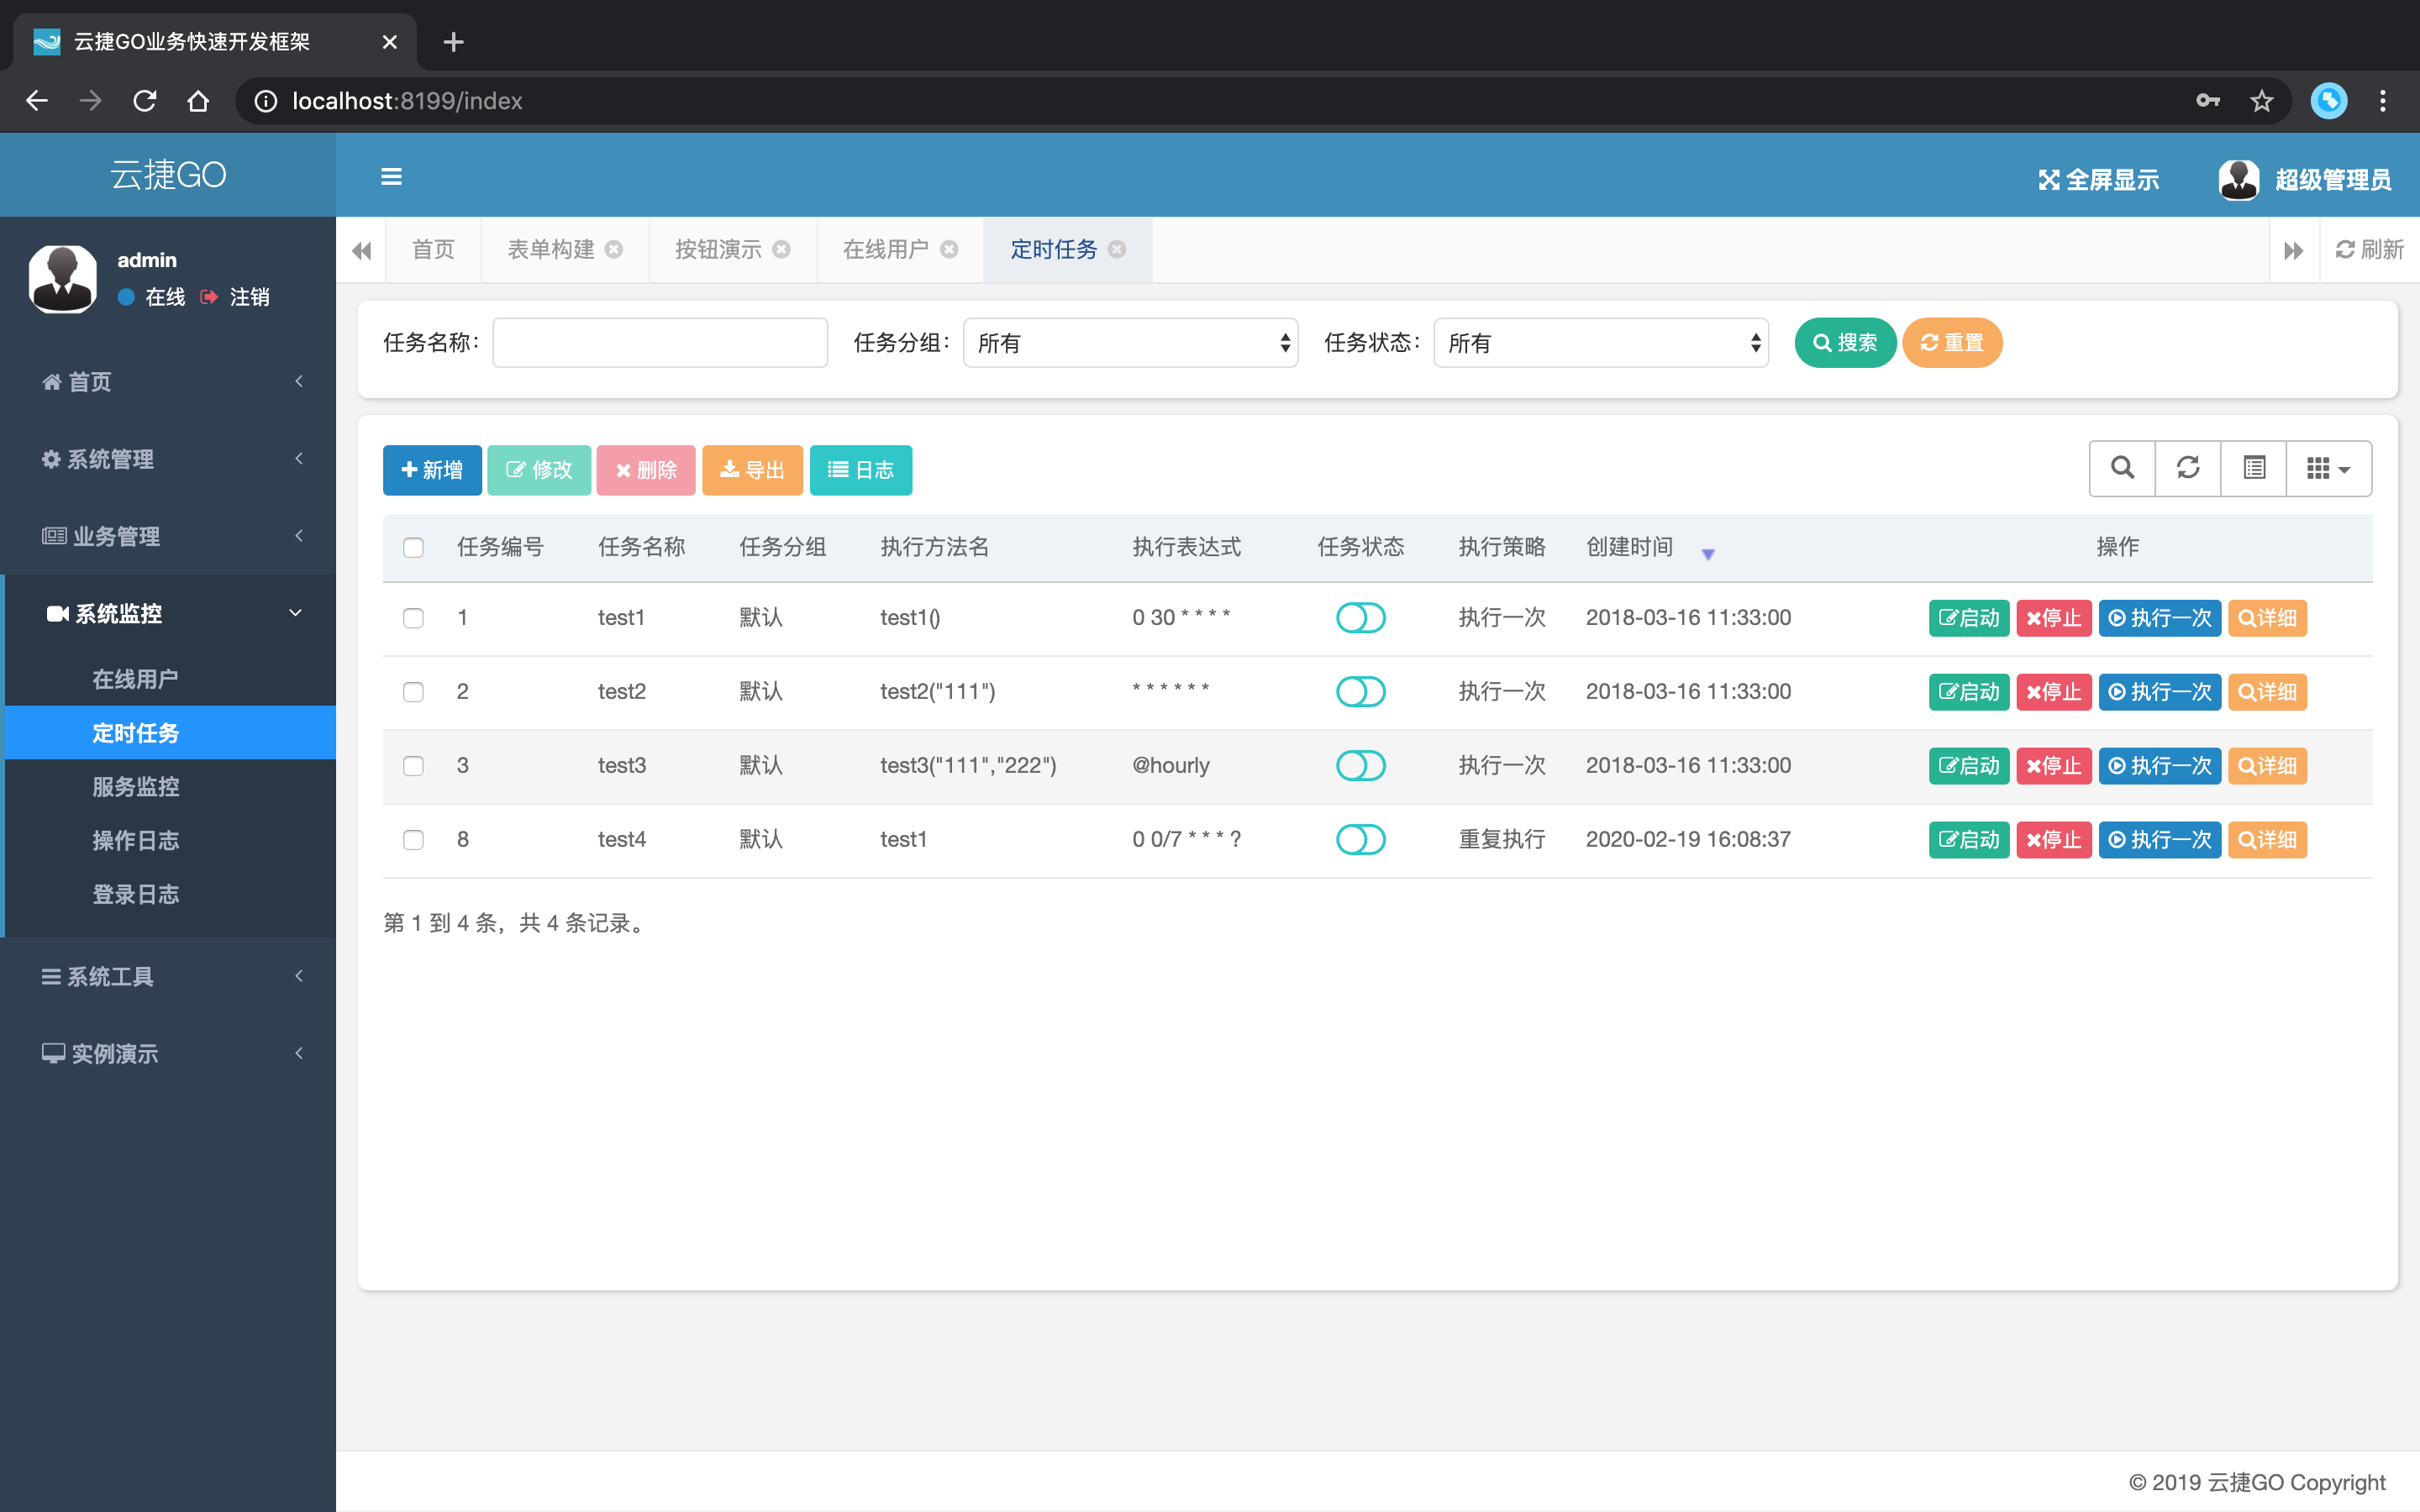
Task: Open 服务监控 in the sidebar
Action: pos(136,787)
